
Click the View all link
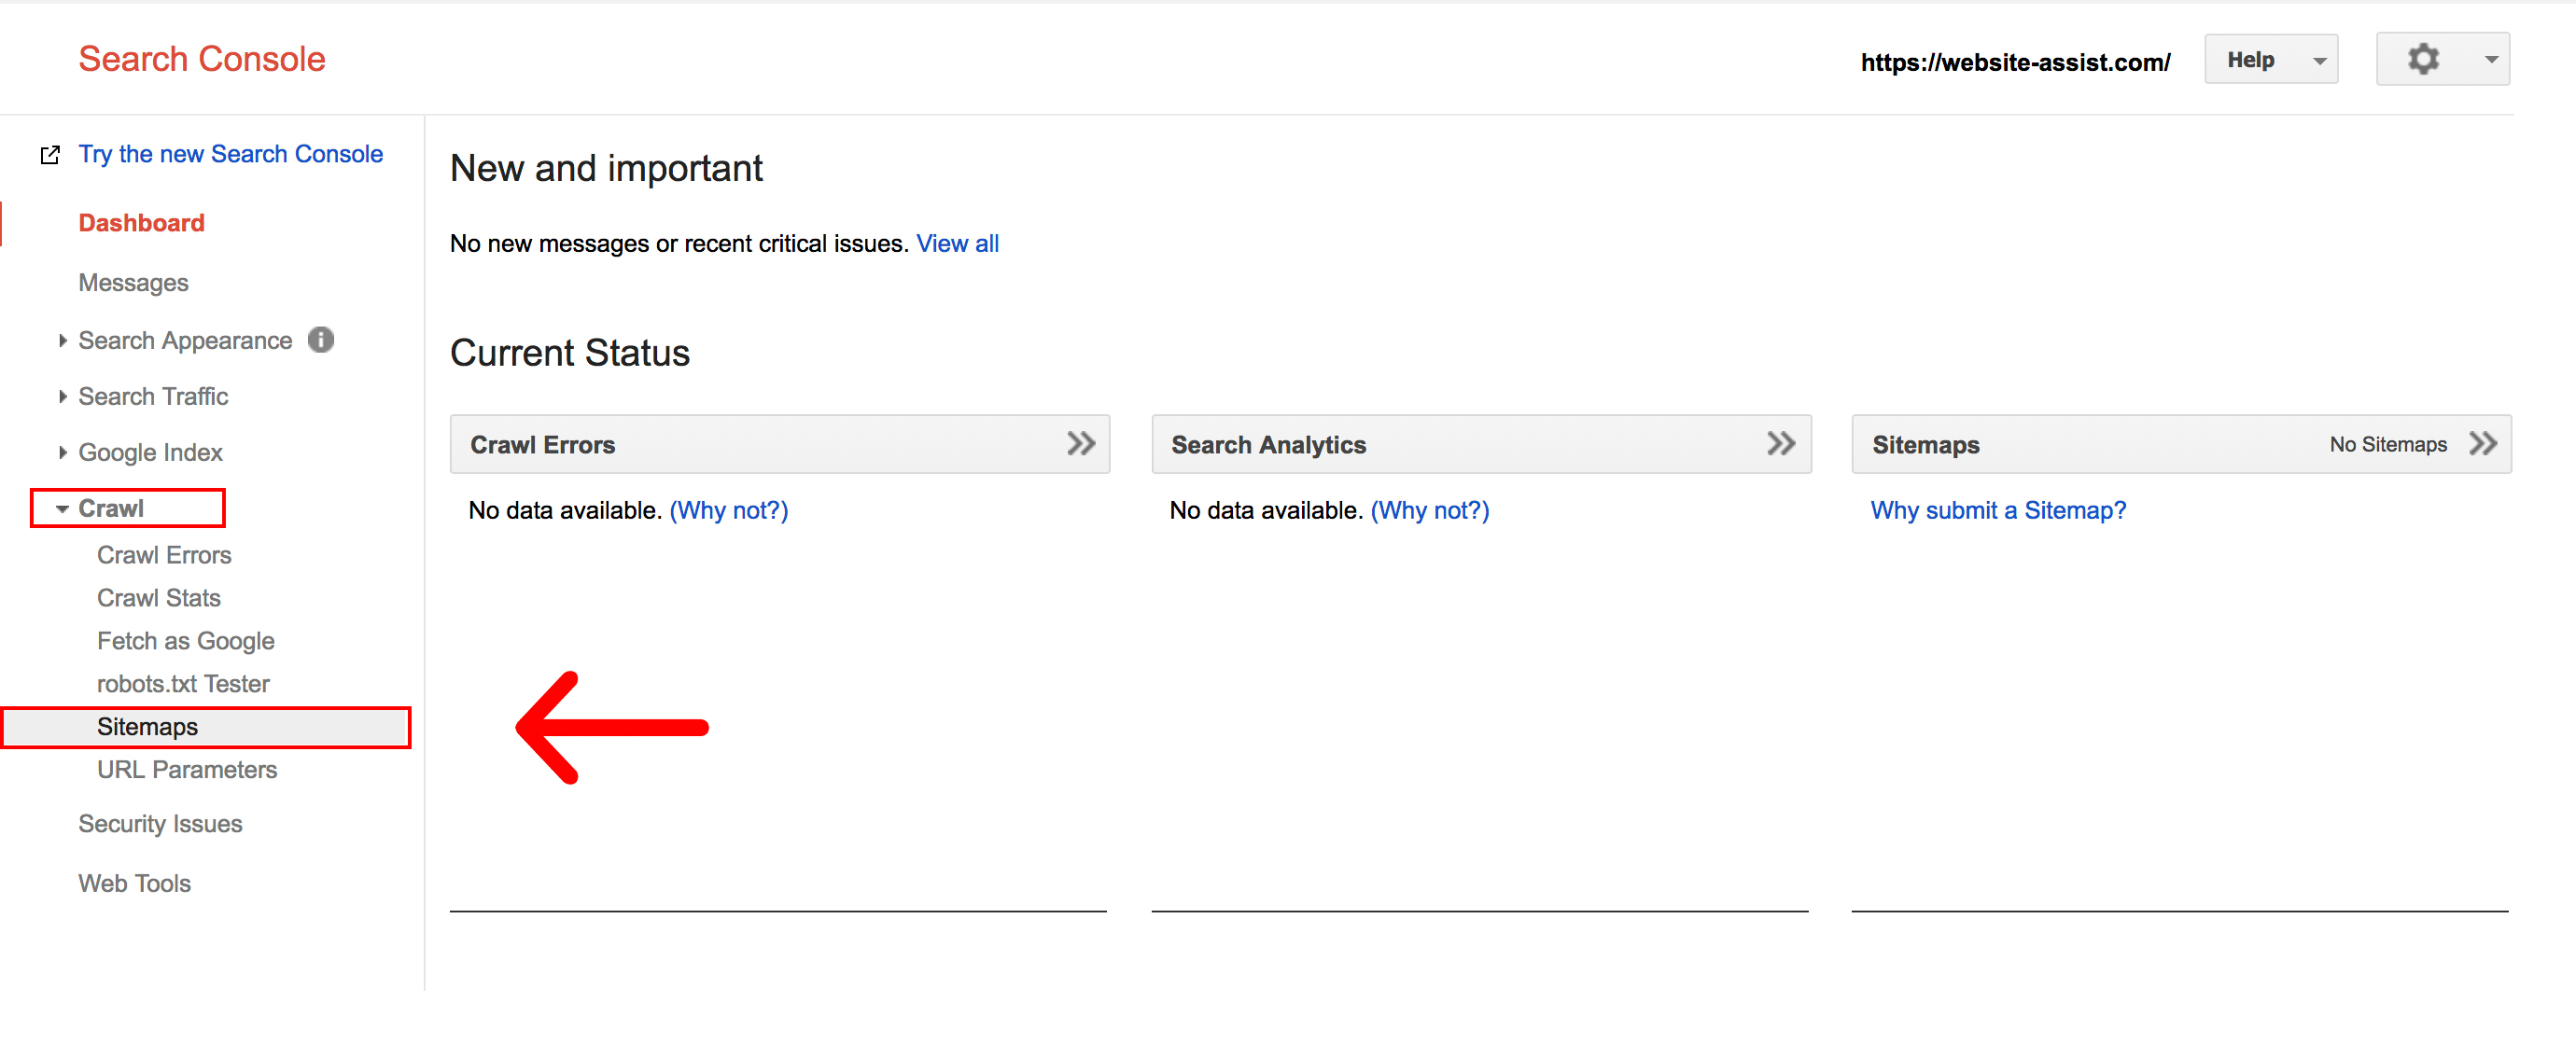pos(957,243)
